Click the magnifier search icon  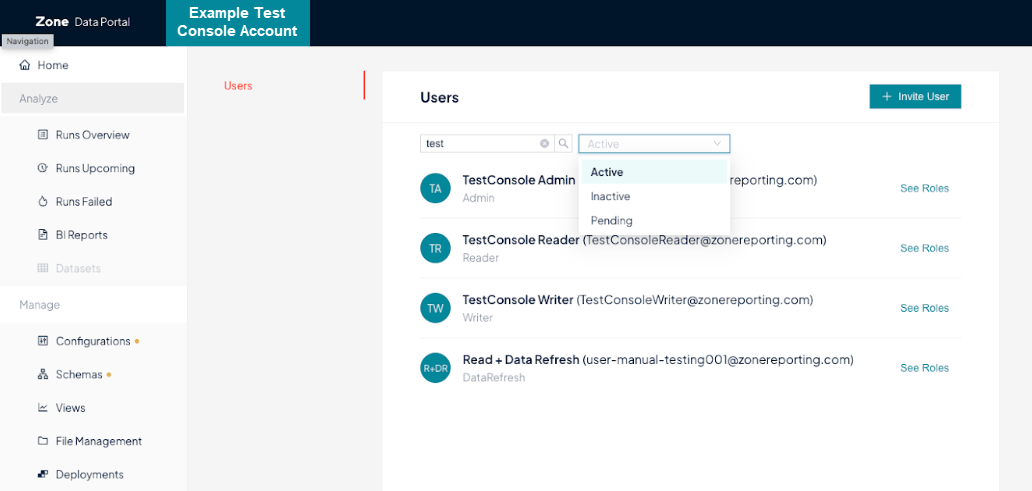[x=563, y=143]
